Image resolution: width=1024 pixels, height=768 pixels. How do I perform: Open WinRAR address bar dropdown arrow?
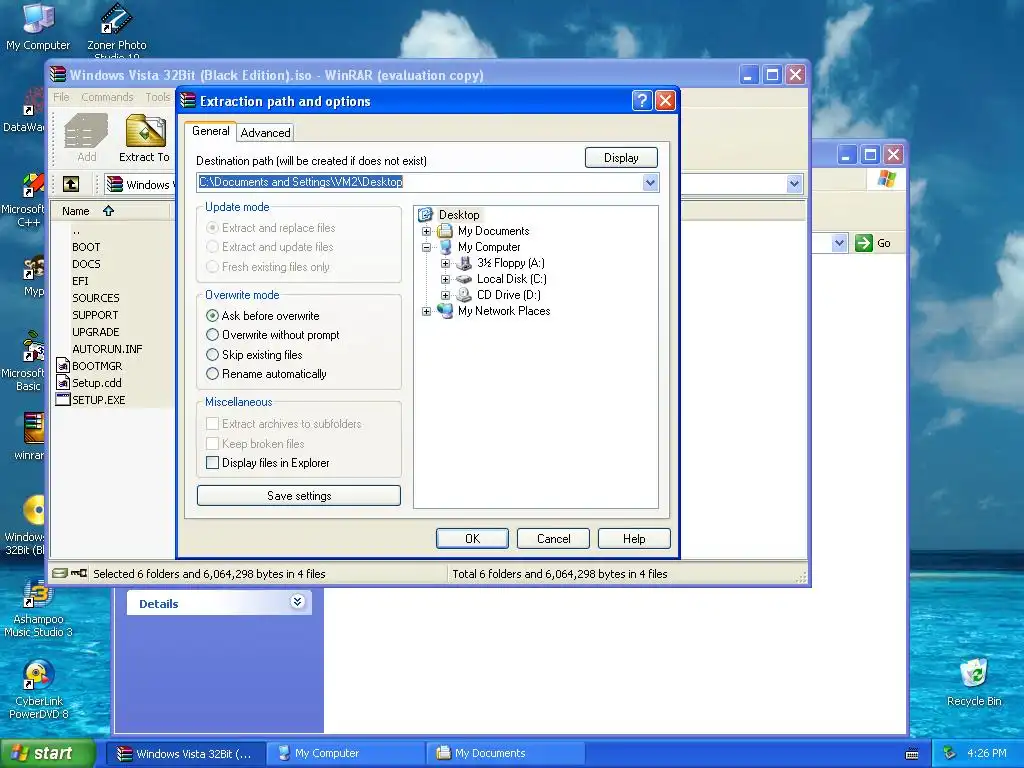(x=794, y=184)
